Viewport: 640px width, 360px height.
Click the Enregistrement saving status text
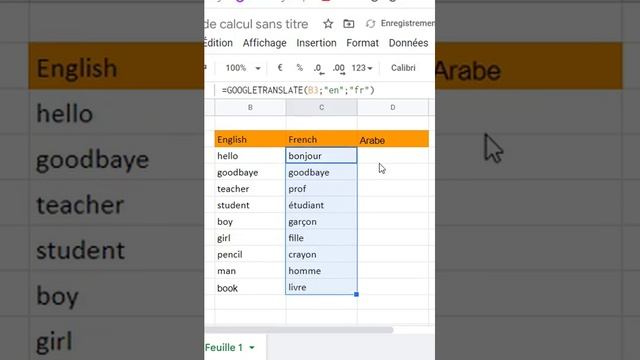point(407,23)
